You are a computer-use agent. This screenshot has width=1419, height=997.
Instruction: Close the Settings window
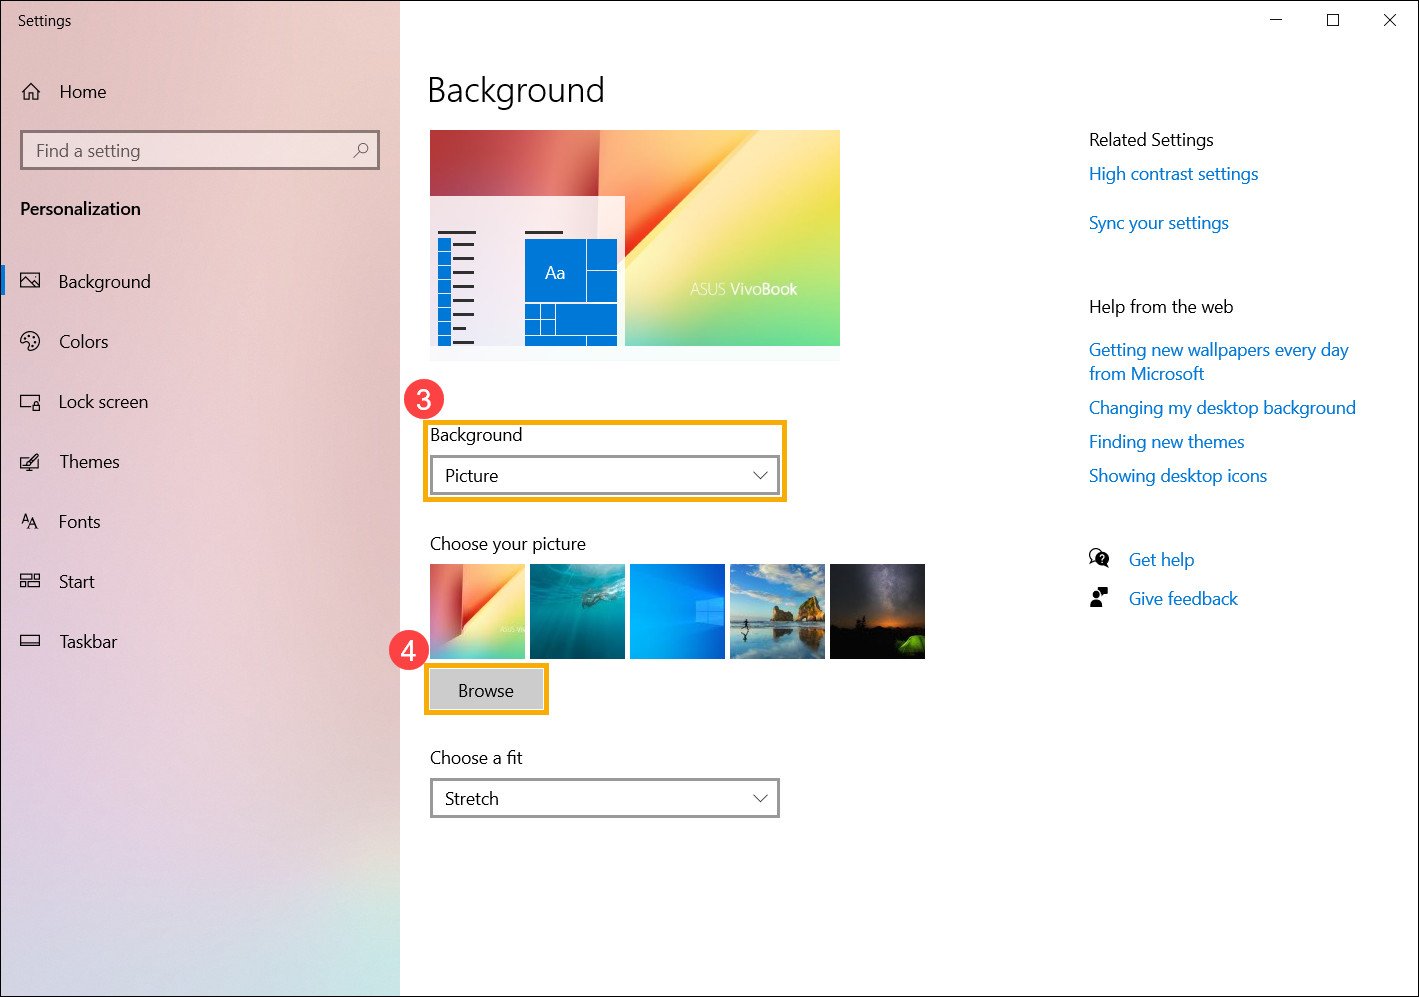[1390, 20]
